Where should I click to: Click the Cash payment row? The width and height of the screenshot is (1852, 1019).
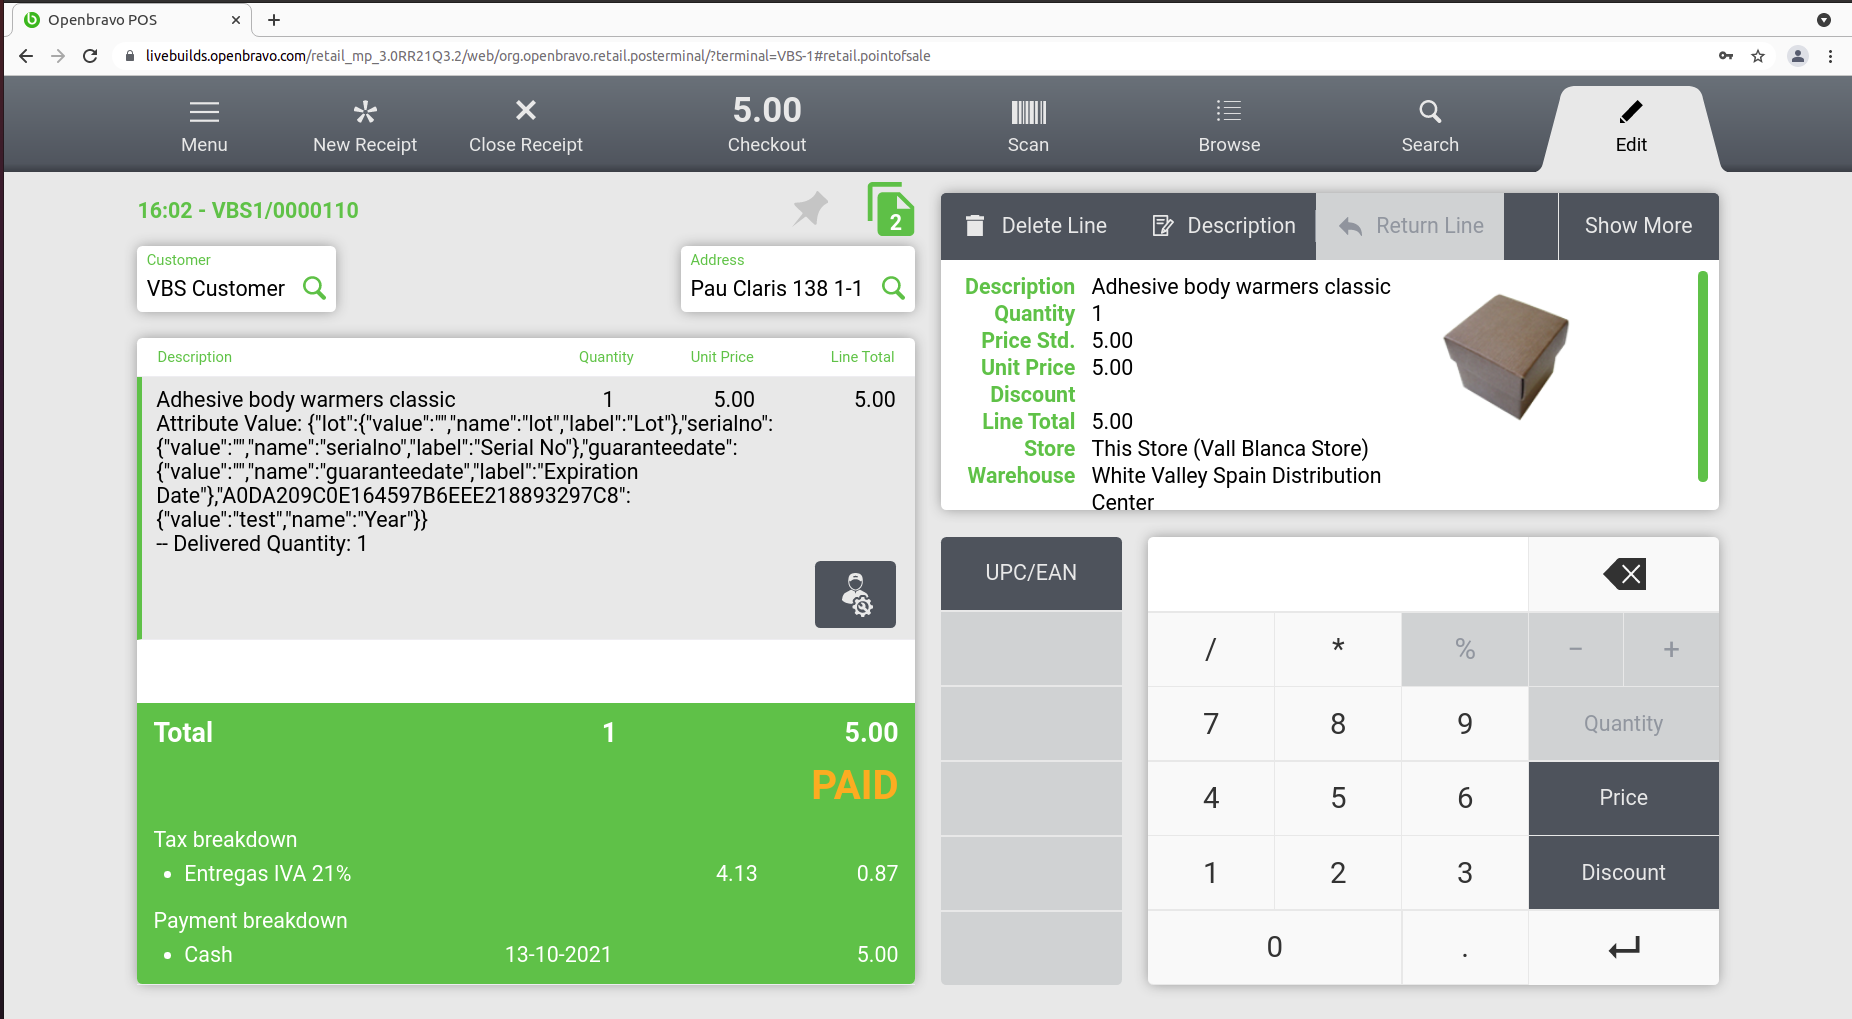coord(526,954)
